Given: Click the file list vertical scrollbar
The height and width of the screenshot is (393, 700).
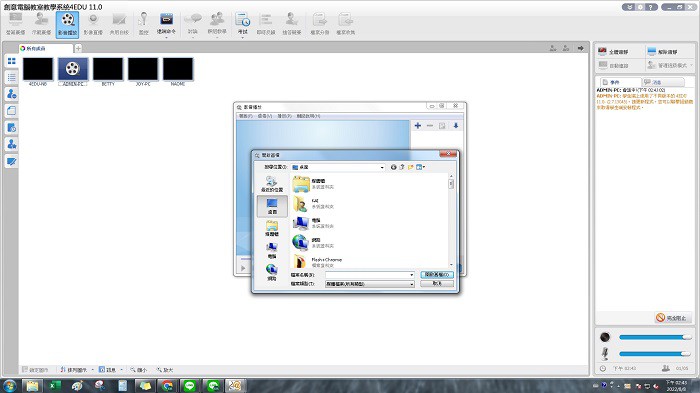Looking at the screenshot, I should [x=451, y=221].
